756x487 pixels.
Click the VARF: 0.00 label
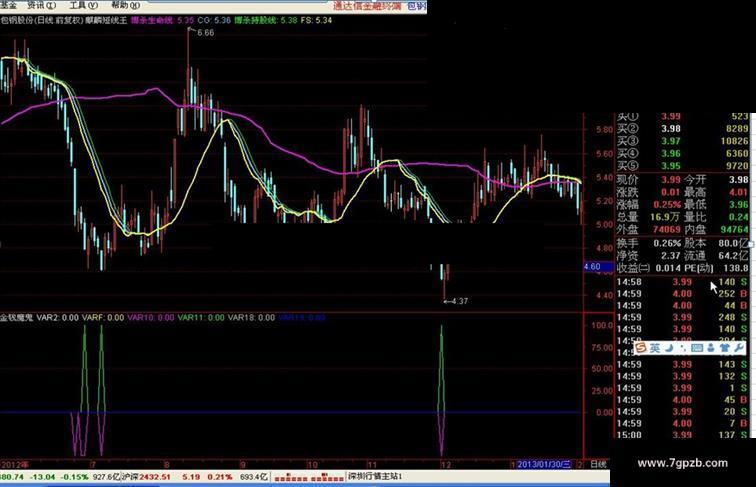point(103,318)
